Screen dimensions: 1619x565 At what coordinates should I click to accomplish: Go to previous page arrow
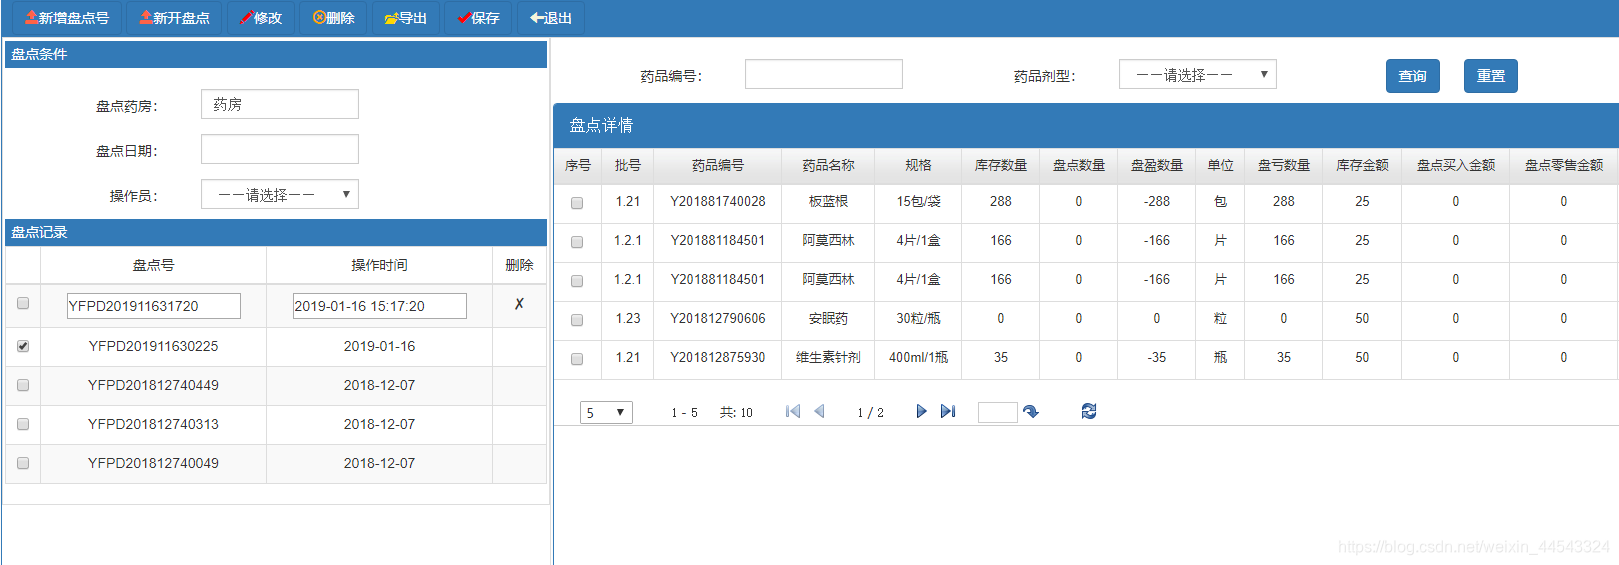click(x=819, y=411)
